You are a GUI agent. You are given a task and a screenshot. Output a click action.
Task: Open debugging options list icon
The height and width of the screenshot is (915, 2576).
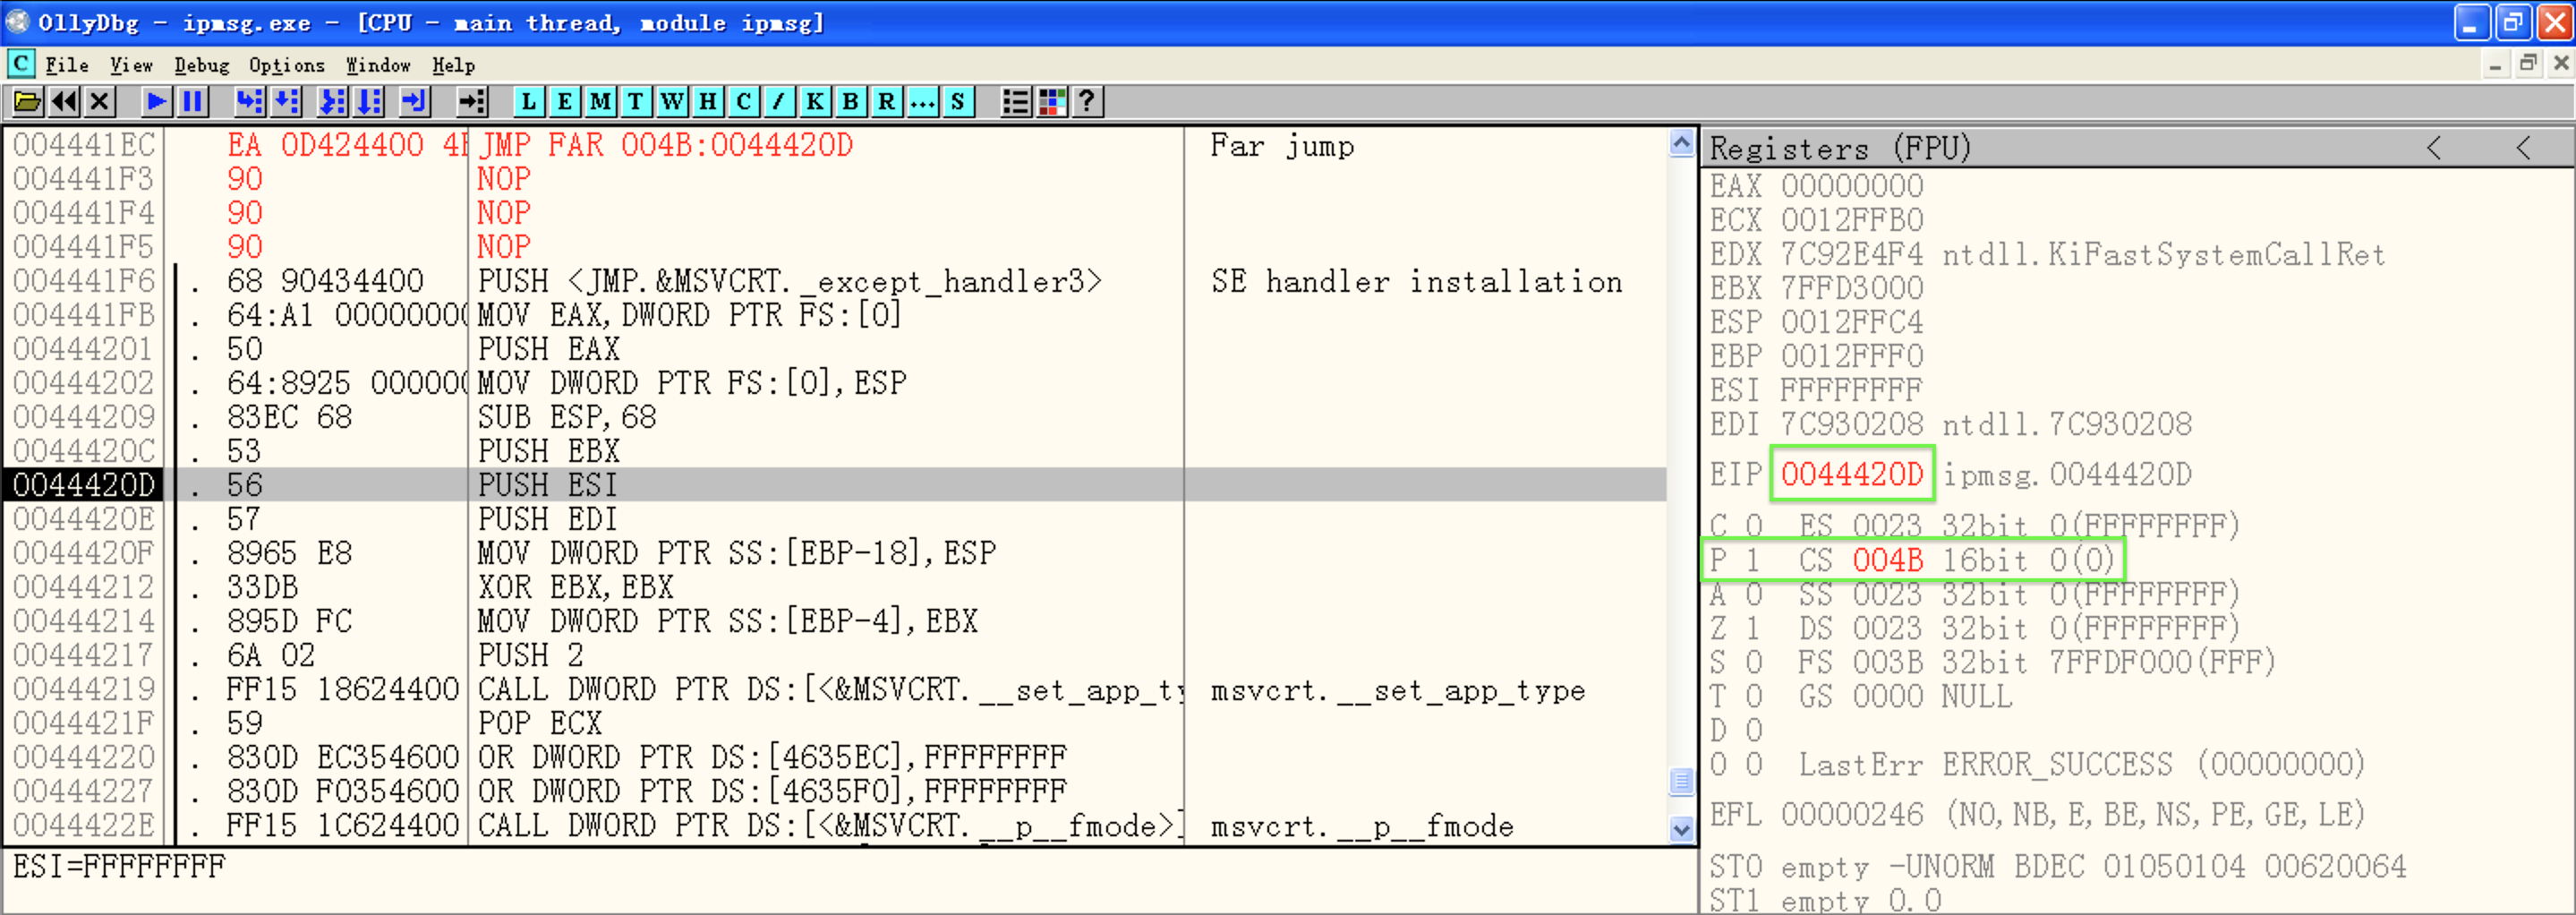click(1016, 101)
